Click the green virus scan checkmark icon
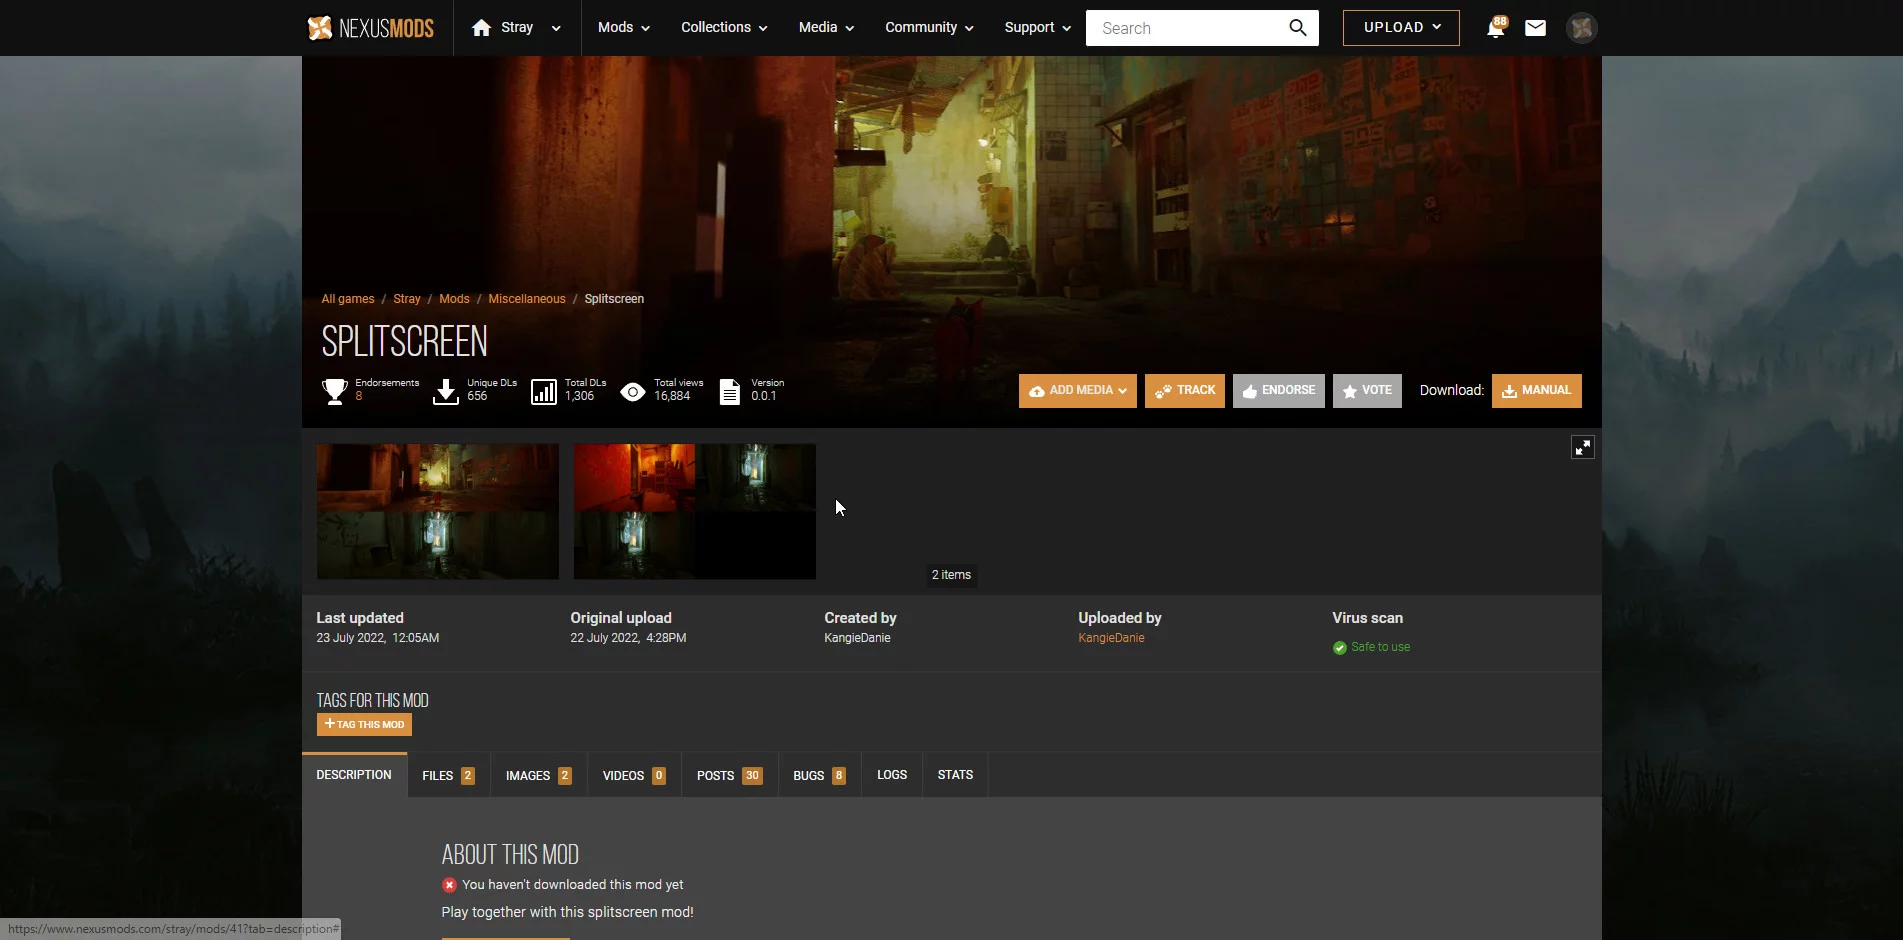Viewport: 1903px width, 940px height. (1340, 648)
